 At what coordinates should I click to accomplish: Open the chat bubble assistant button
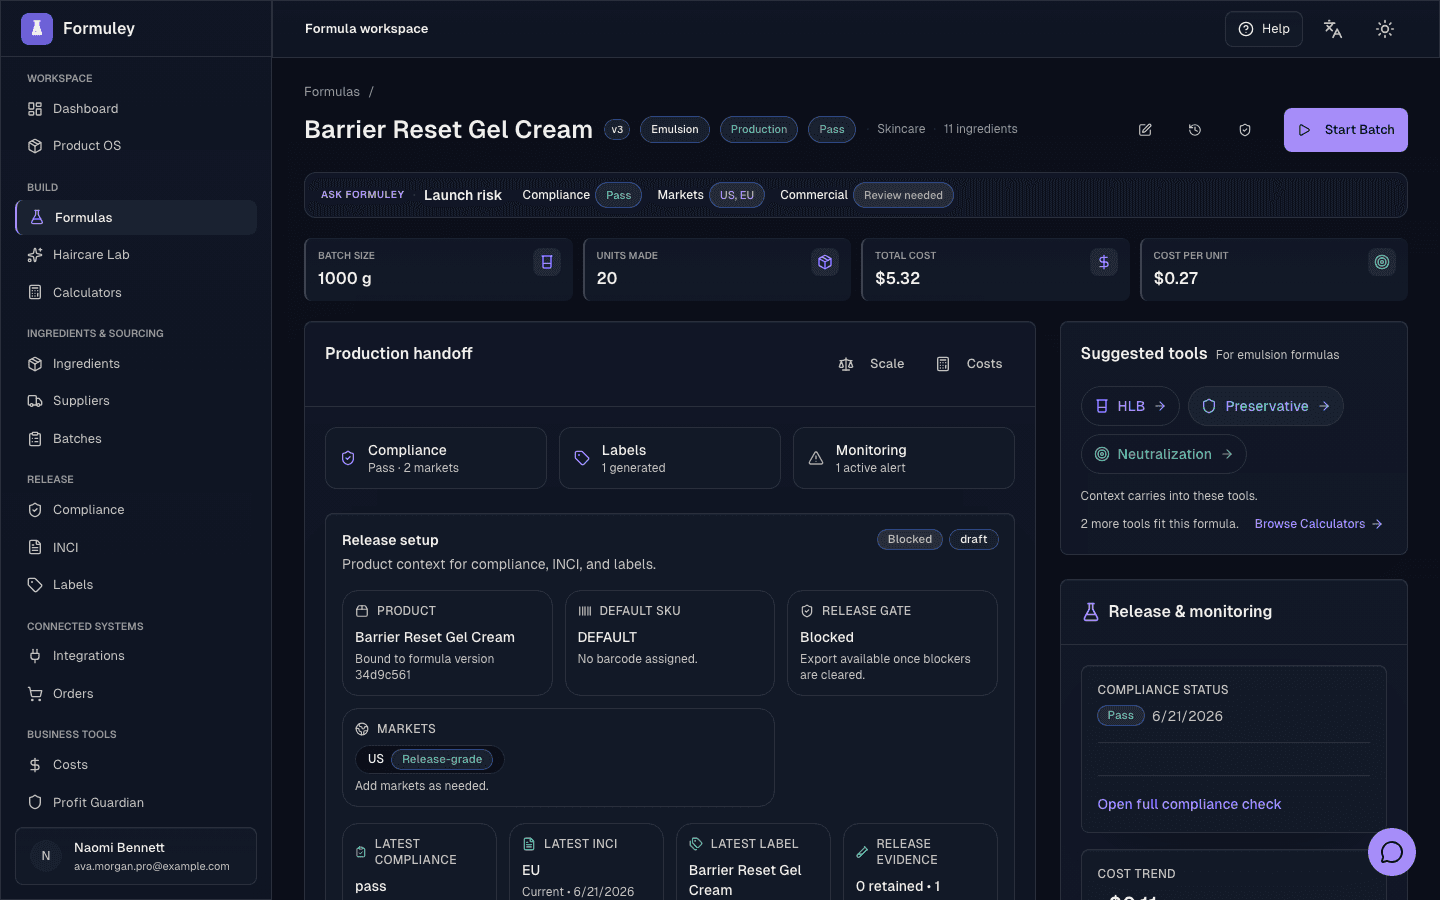[1391, 852]
